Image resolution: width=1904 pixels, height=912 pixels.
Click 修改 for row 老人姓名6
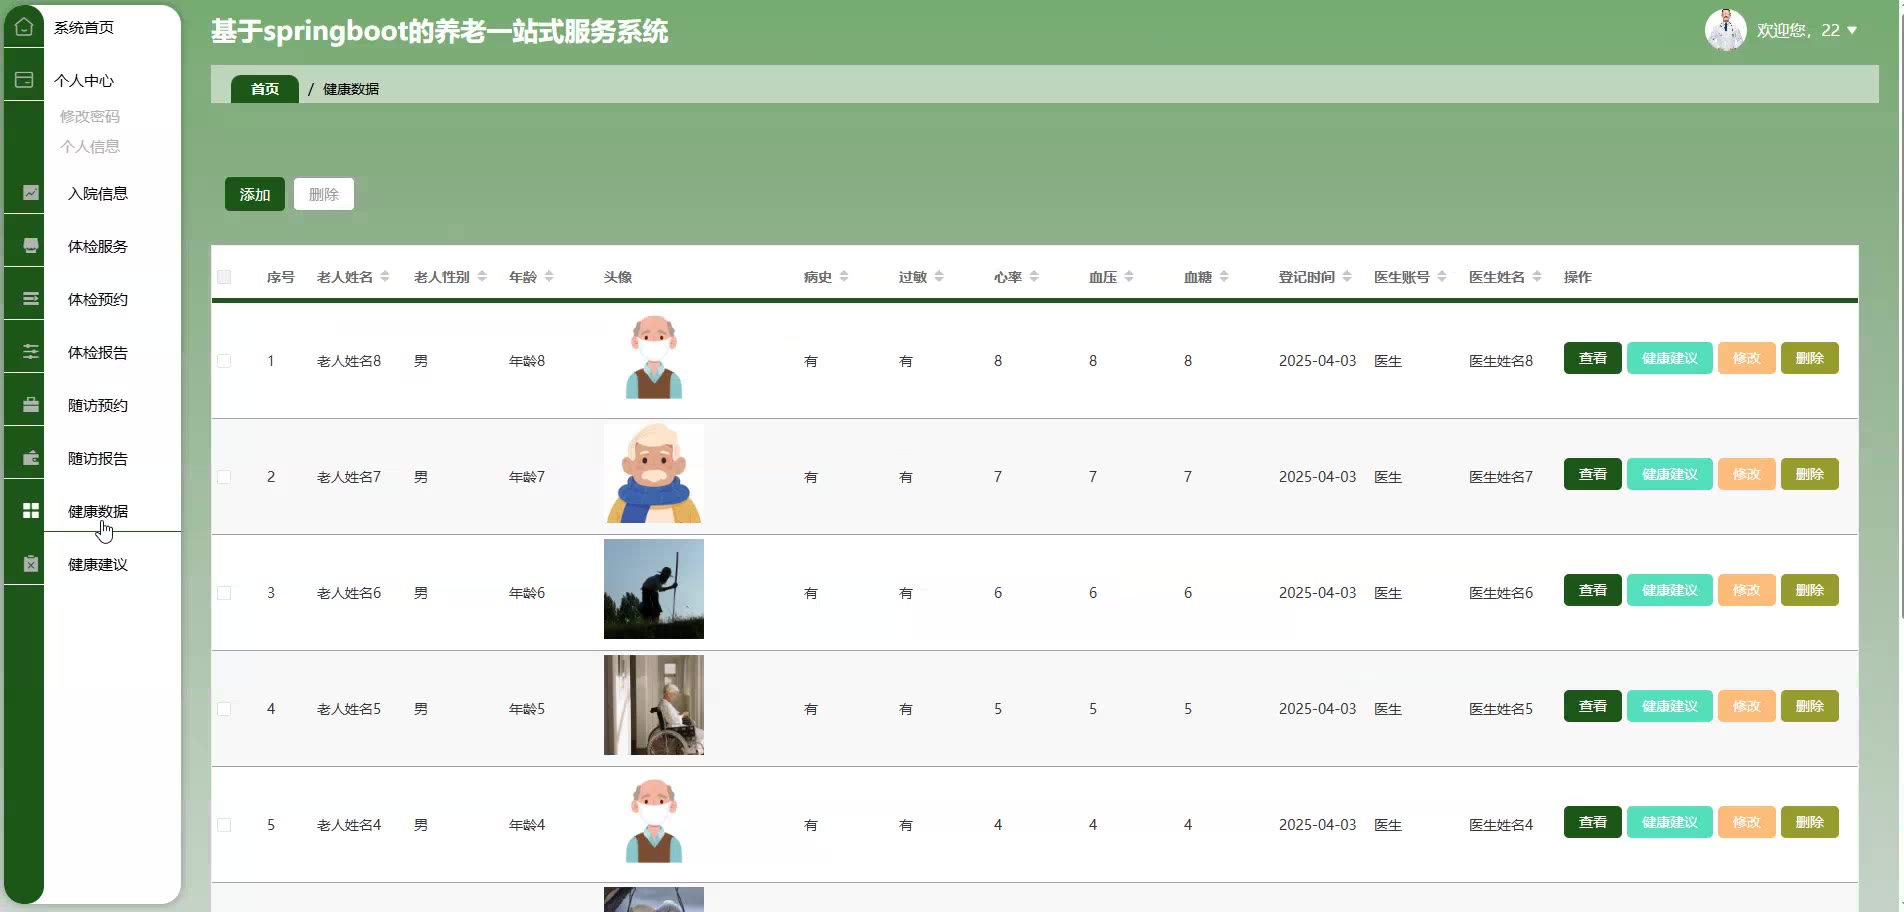(1747, 590)
